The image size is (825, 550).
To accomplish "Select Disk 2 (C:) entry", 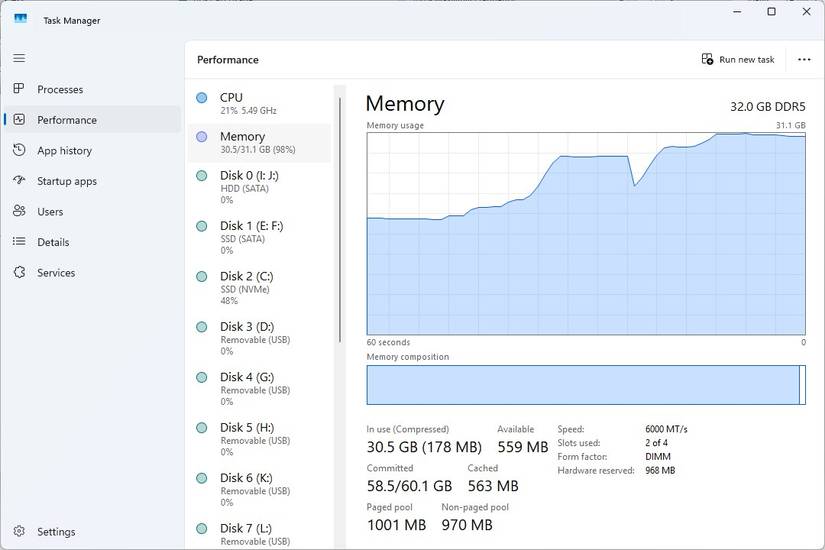I will [259, 288].
